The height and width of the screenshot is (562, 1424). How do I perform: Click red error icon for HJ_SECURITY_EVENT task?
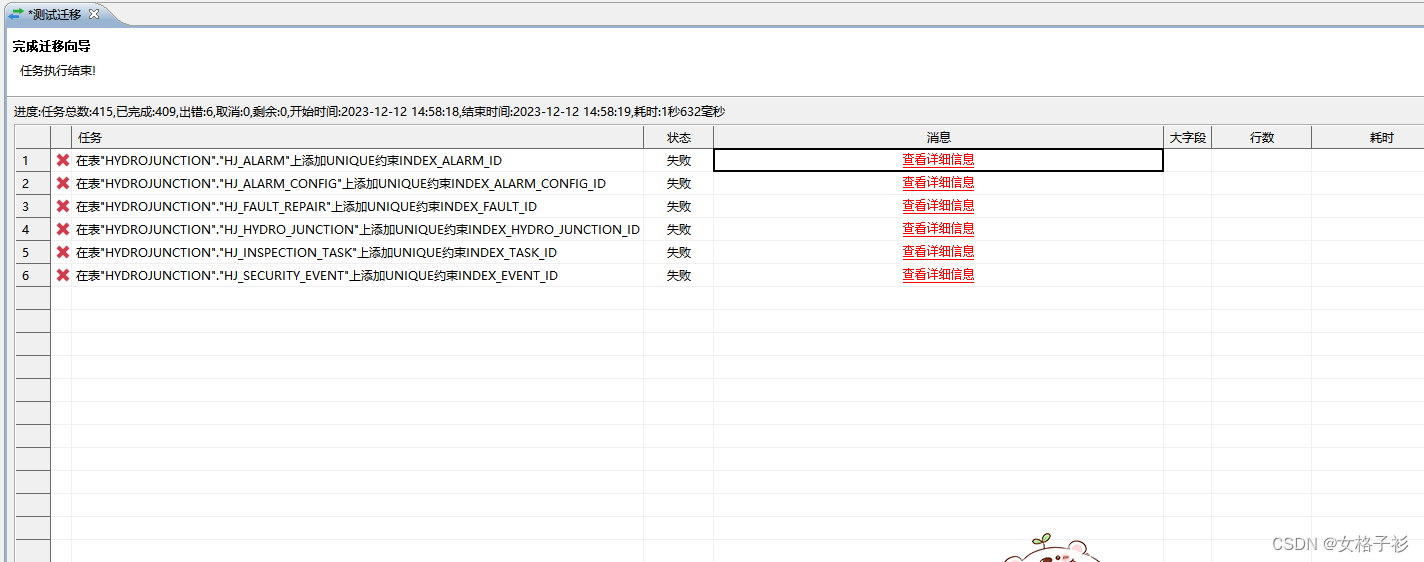[x=63, y=275]
